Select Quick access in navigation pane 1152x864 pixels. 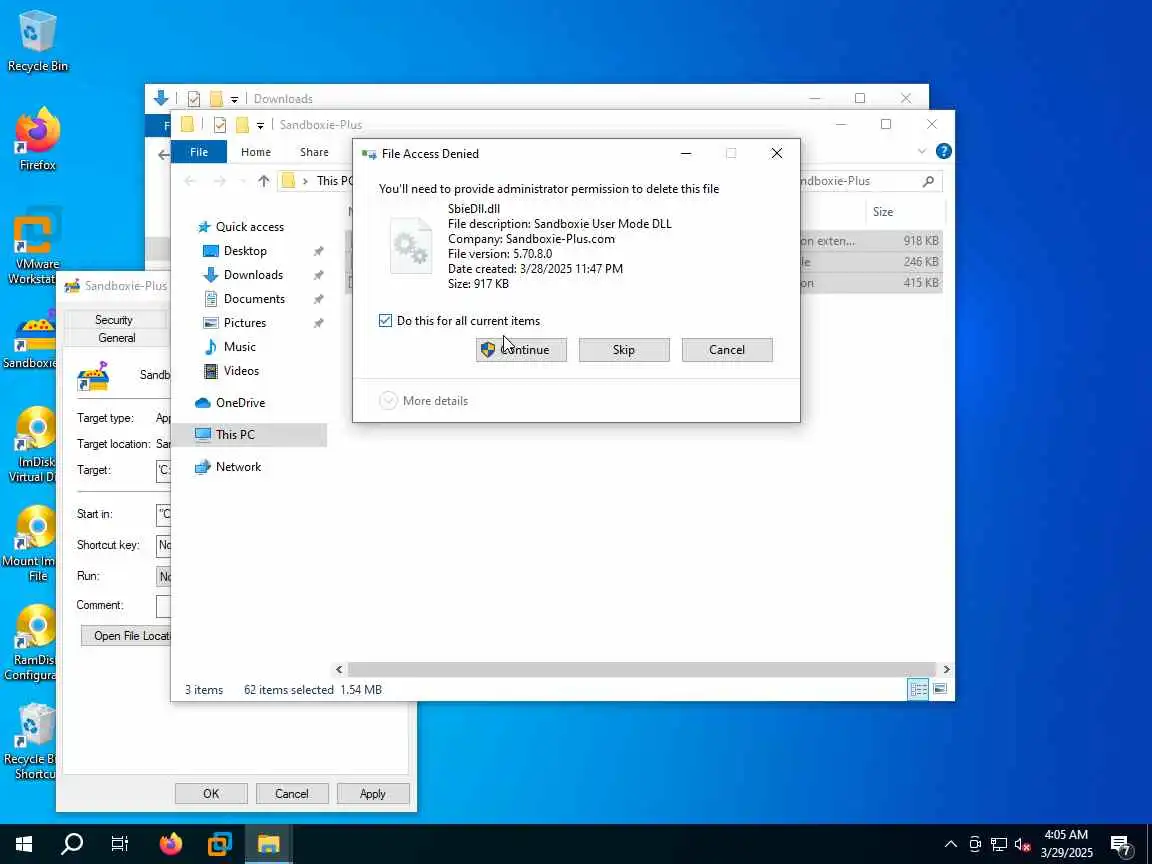pyautogui.click(x=249, y=227)
